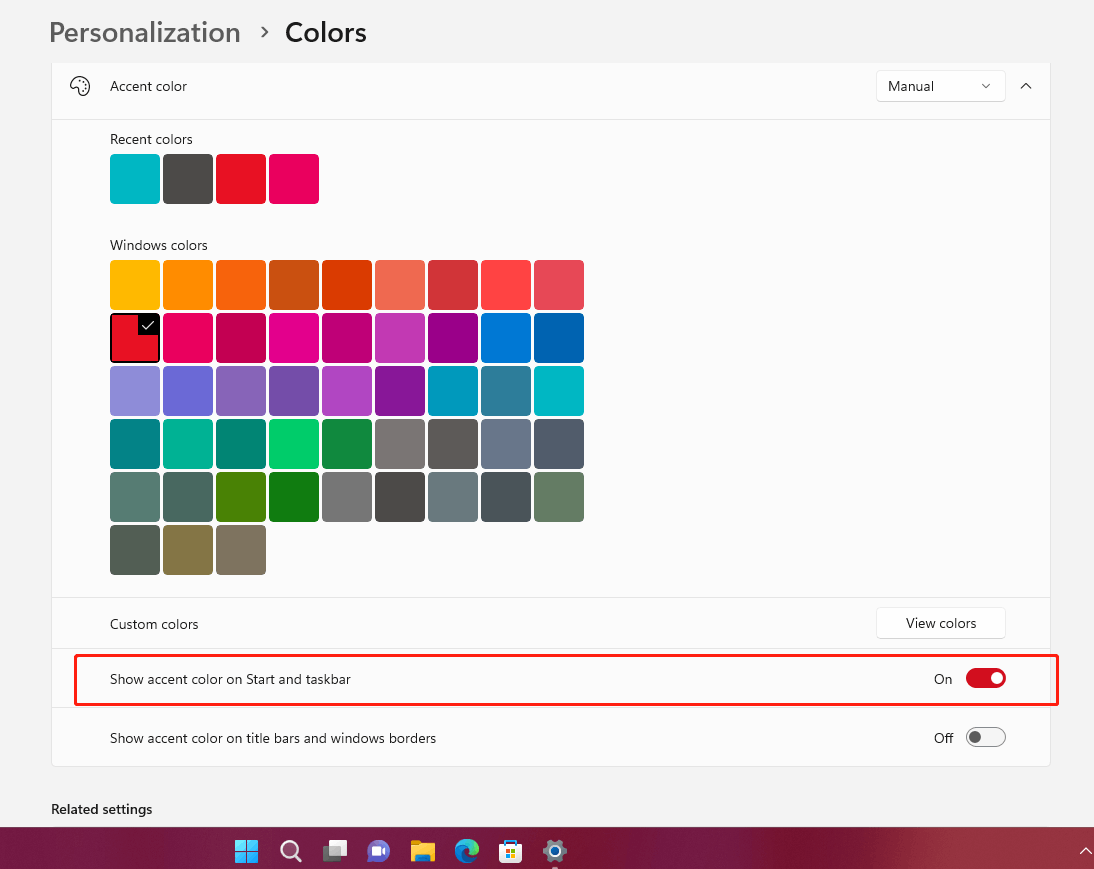Open Windows Search from taskbar

click(x=290, y=851)
